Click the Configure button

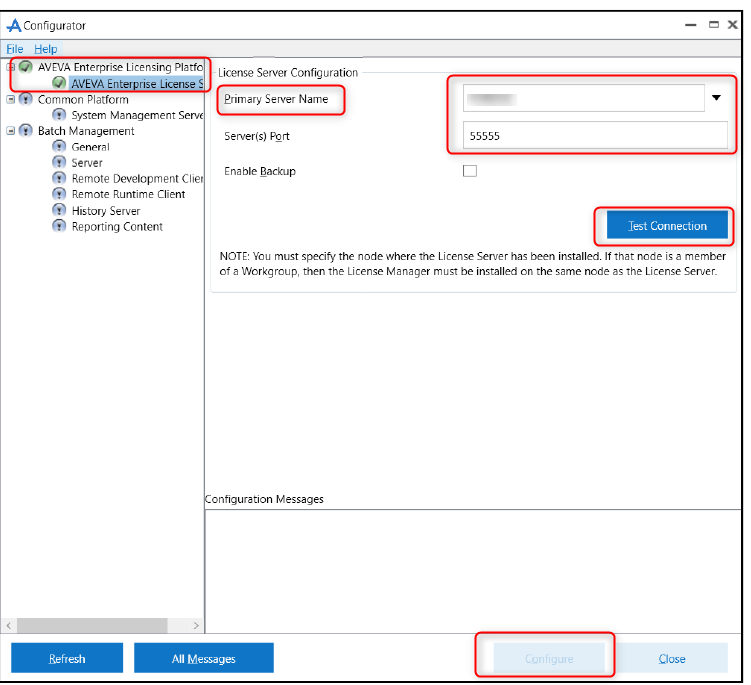(x=549, y=659)
